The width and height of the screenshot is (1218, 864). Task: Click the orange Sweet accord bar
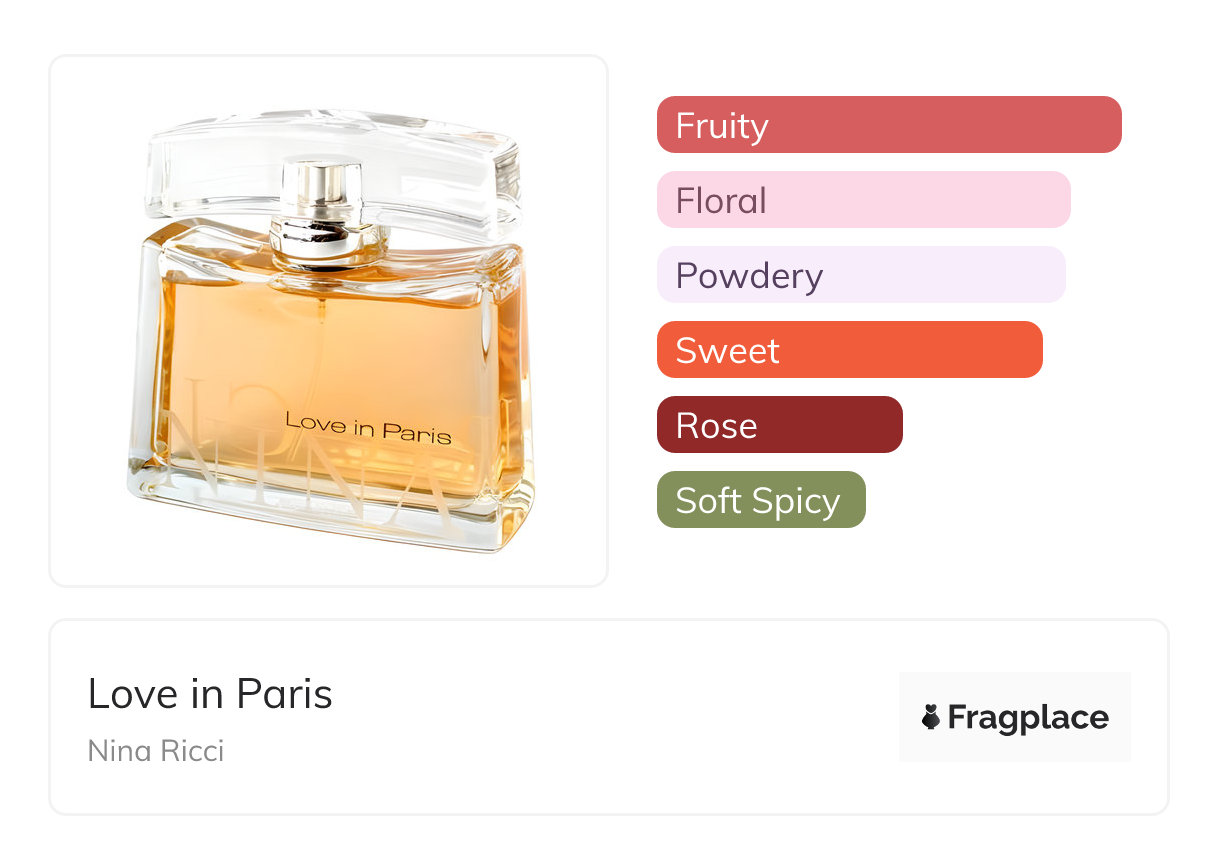(x=849, y=350)
